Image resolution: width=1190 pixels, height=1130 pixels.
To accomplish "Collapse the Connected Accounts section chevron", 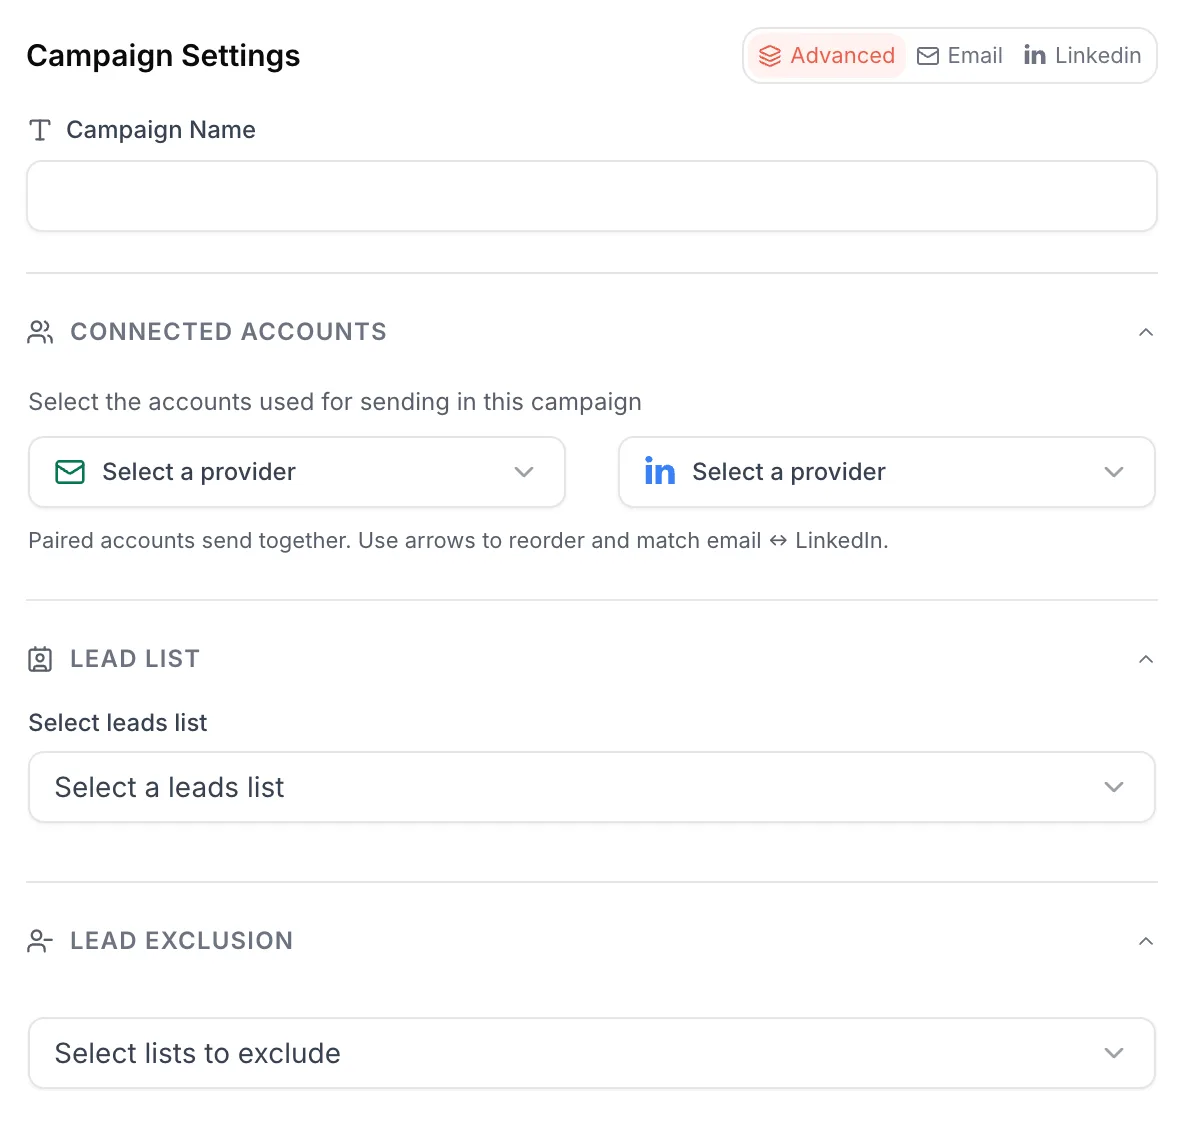I will tap(1146, 332).
